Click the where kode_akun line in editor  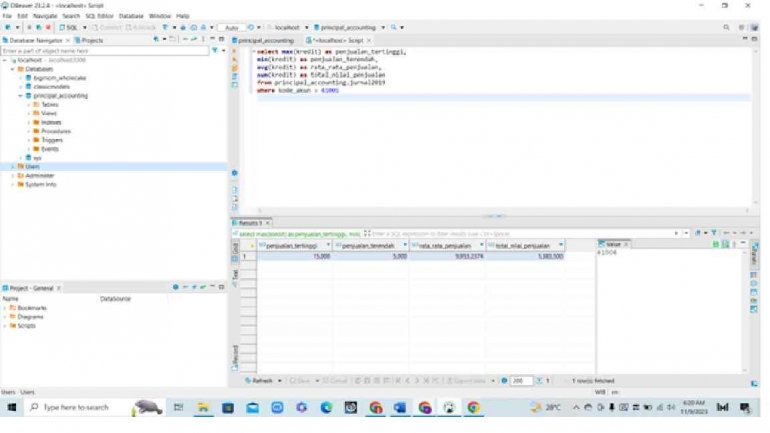[x=298, y=91]
